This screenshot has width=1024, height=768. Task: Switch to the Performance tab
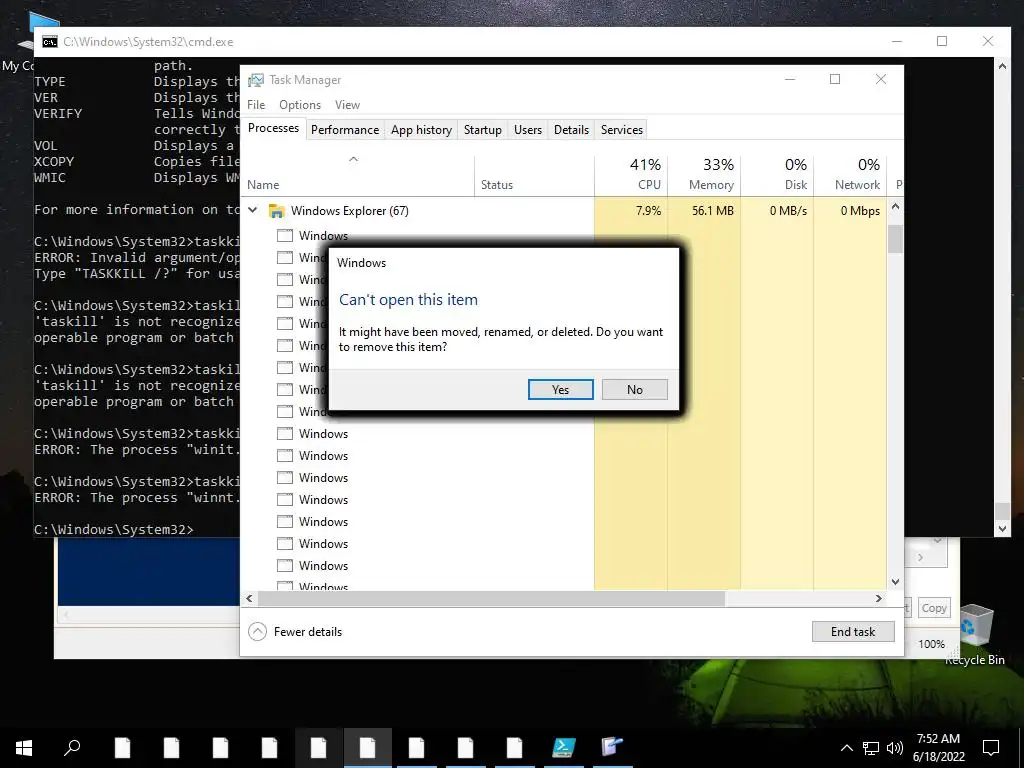pos(345,130)
